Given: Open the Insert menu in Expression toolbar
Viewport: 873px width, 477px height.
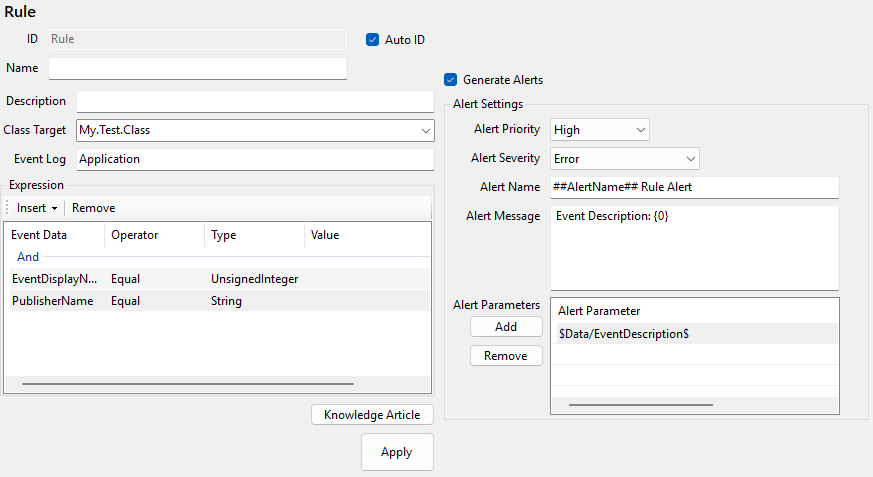Looking at the screenshot, I should (37, 208).
